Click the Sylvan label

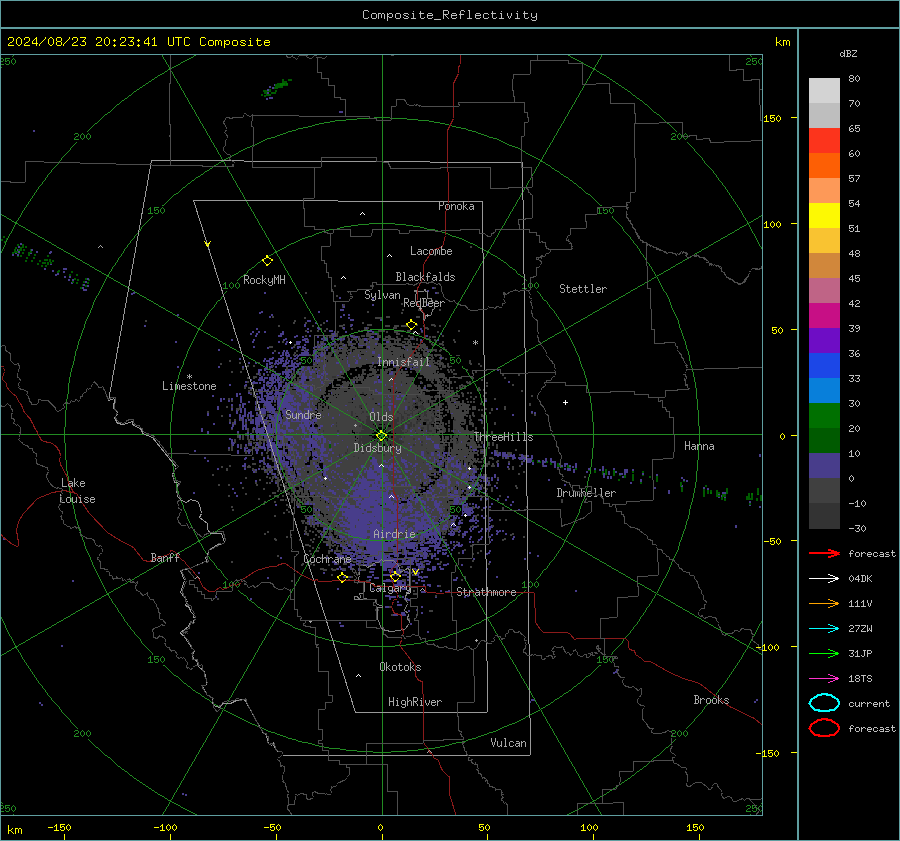(382, 295)
